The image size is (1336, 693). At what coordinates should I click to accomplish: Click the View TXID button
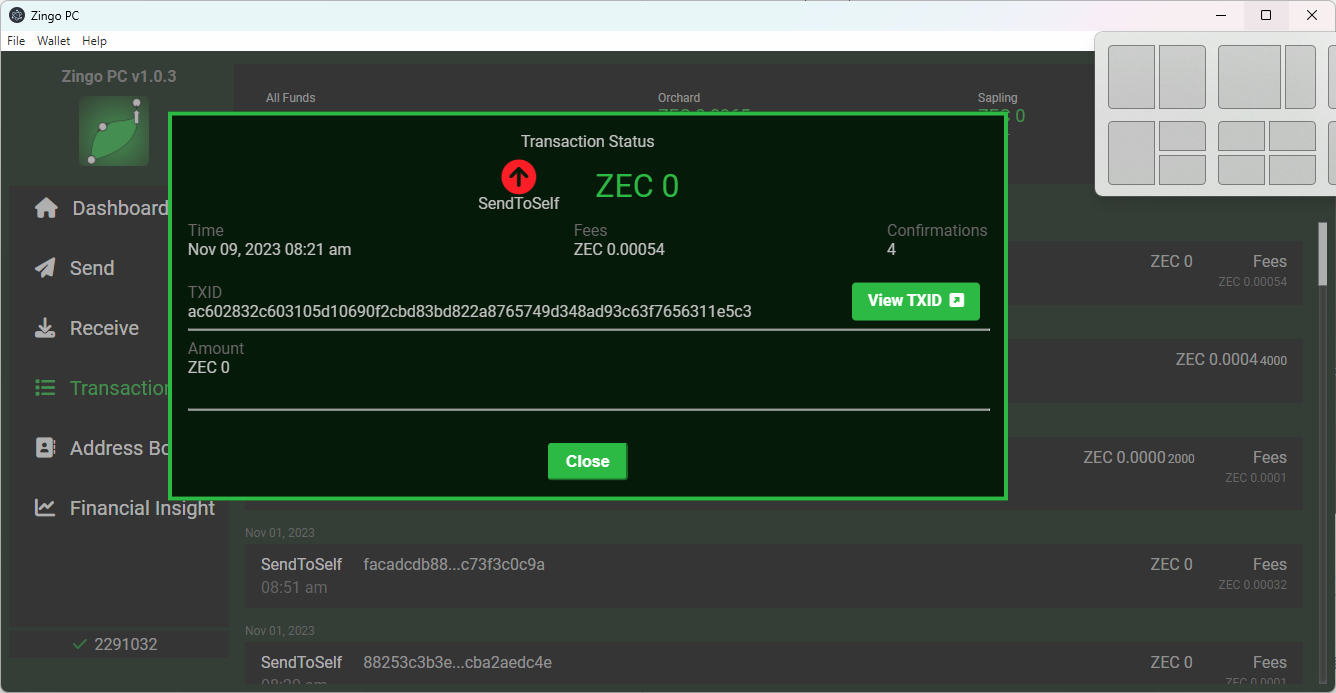pos(916,301)
